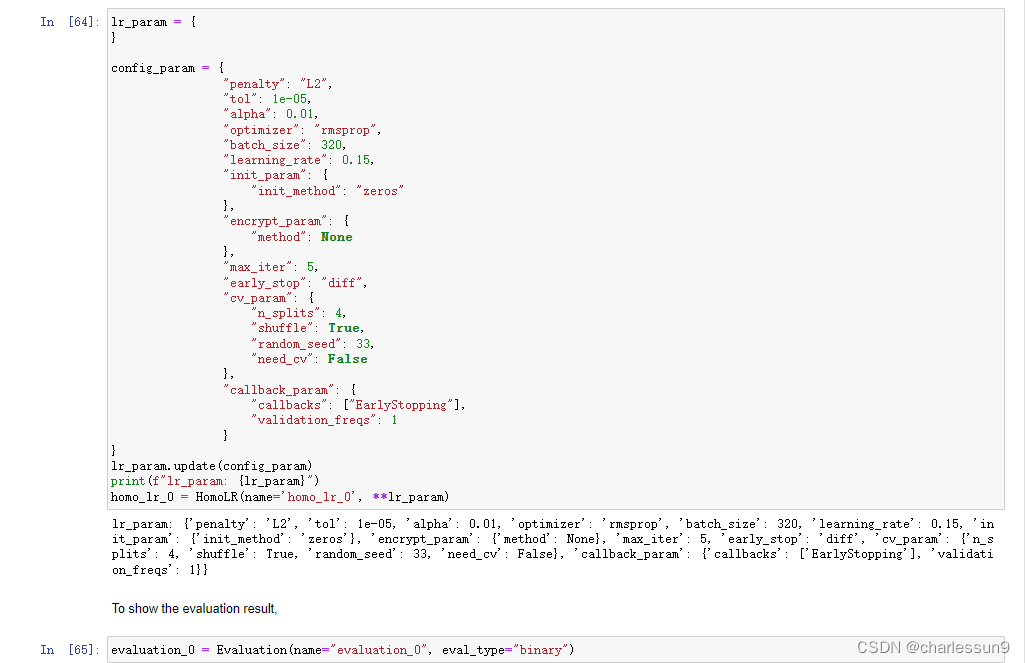1025x663 pixels.
Task: Click the True value for shuffle
Action: pyautogui.click(x=343, y=327)
